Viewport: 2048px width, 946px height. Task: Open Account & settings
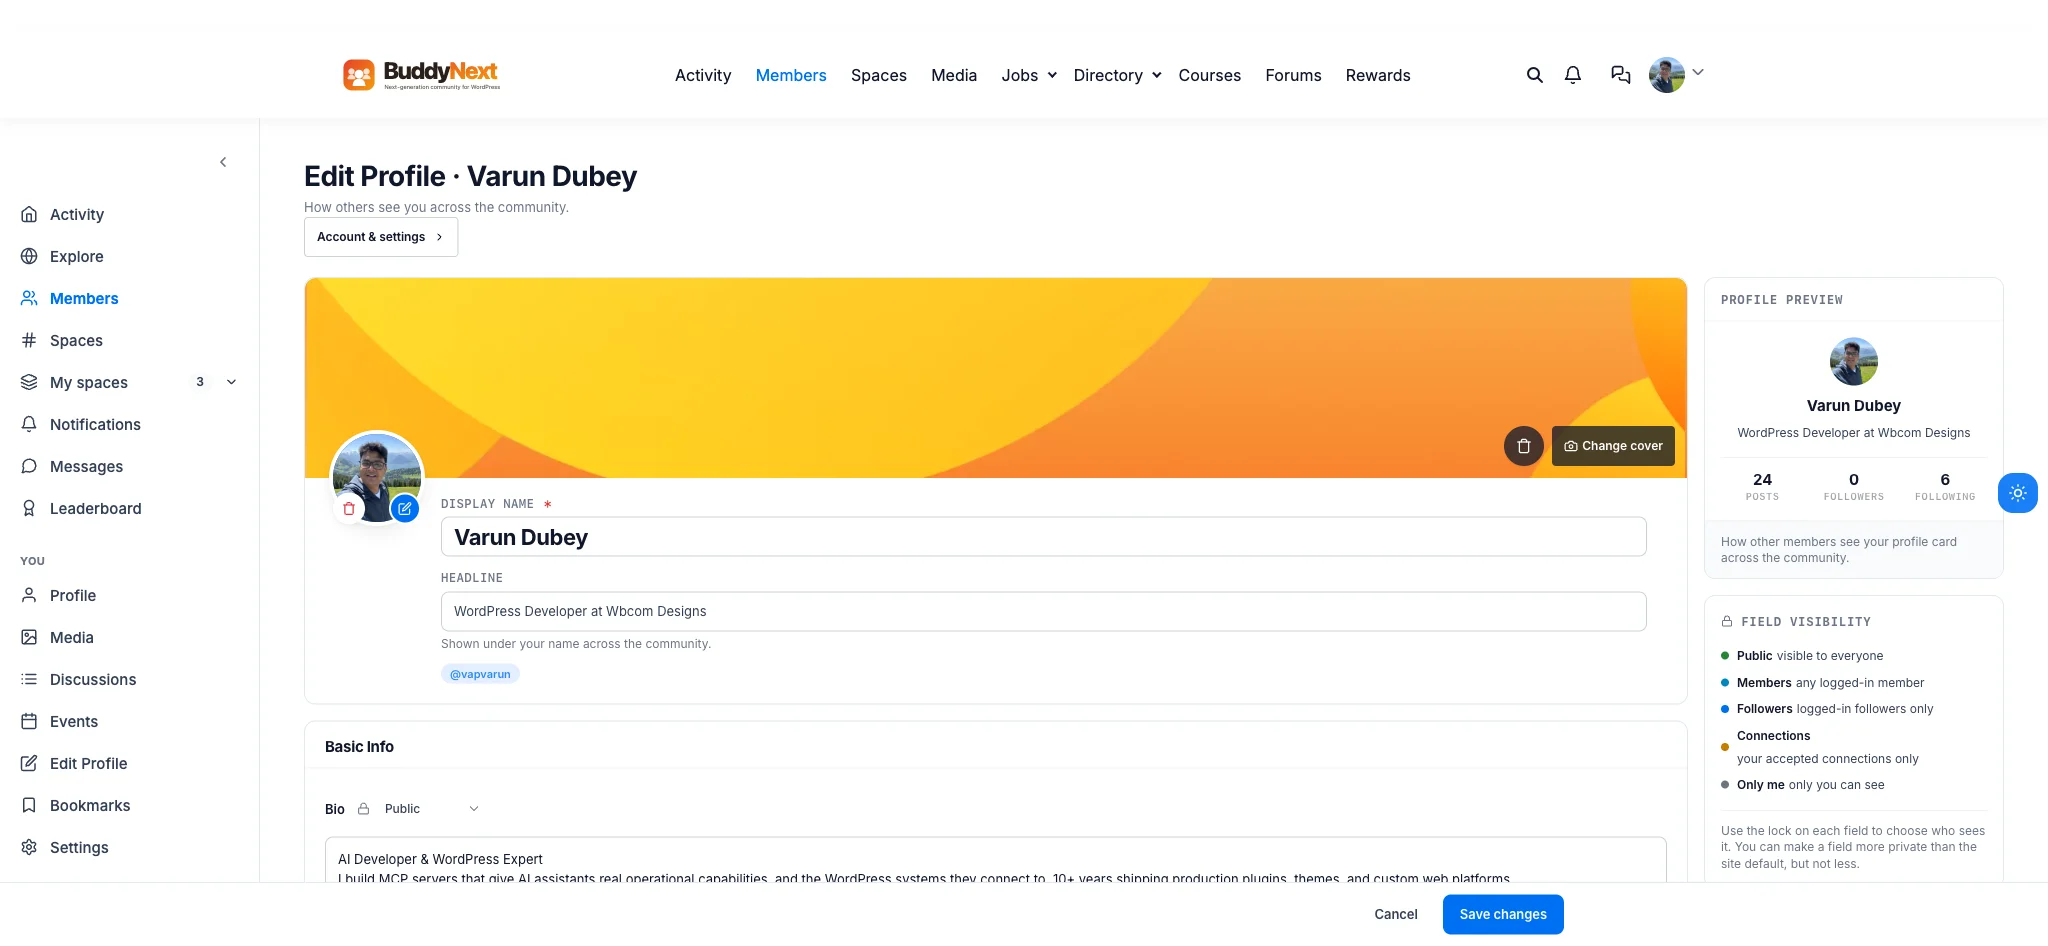click(381, 237)
